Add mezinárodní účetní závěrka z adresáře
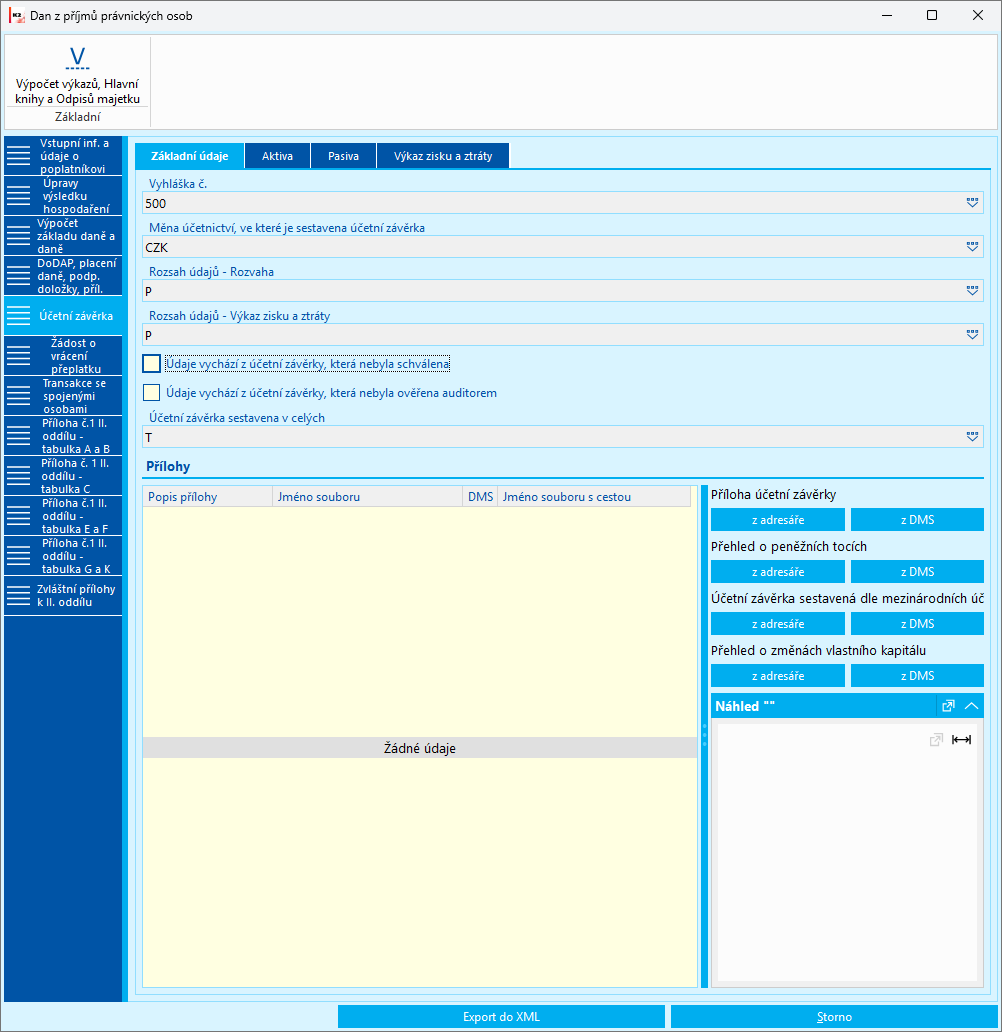Image resolution: width=1002 pixels, height=1032 pixels. [x=778, y=624]
